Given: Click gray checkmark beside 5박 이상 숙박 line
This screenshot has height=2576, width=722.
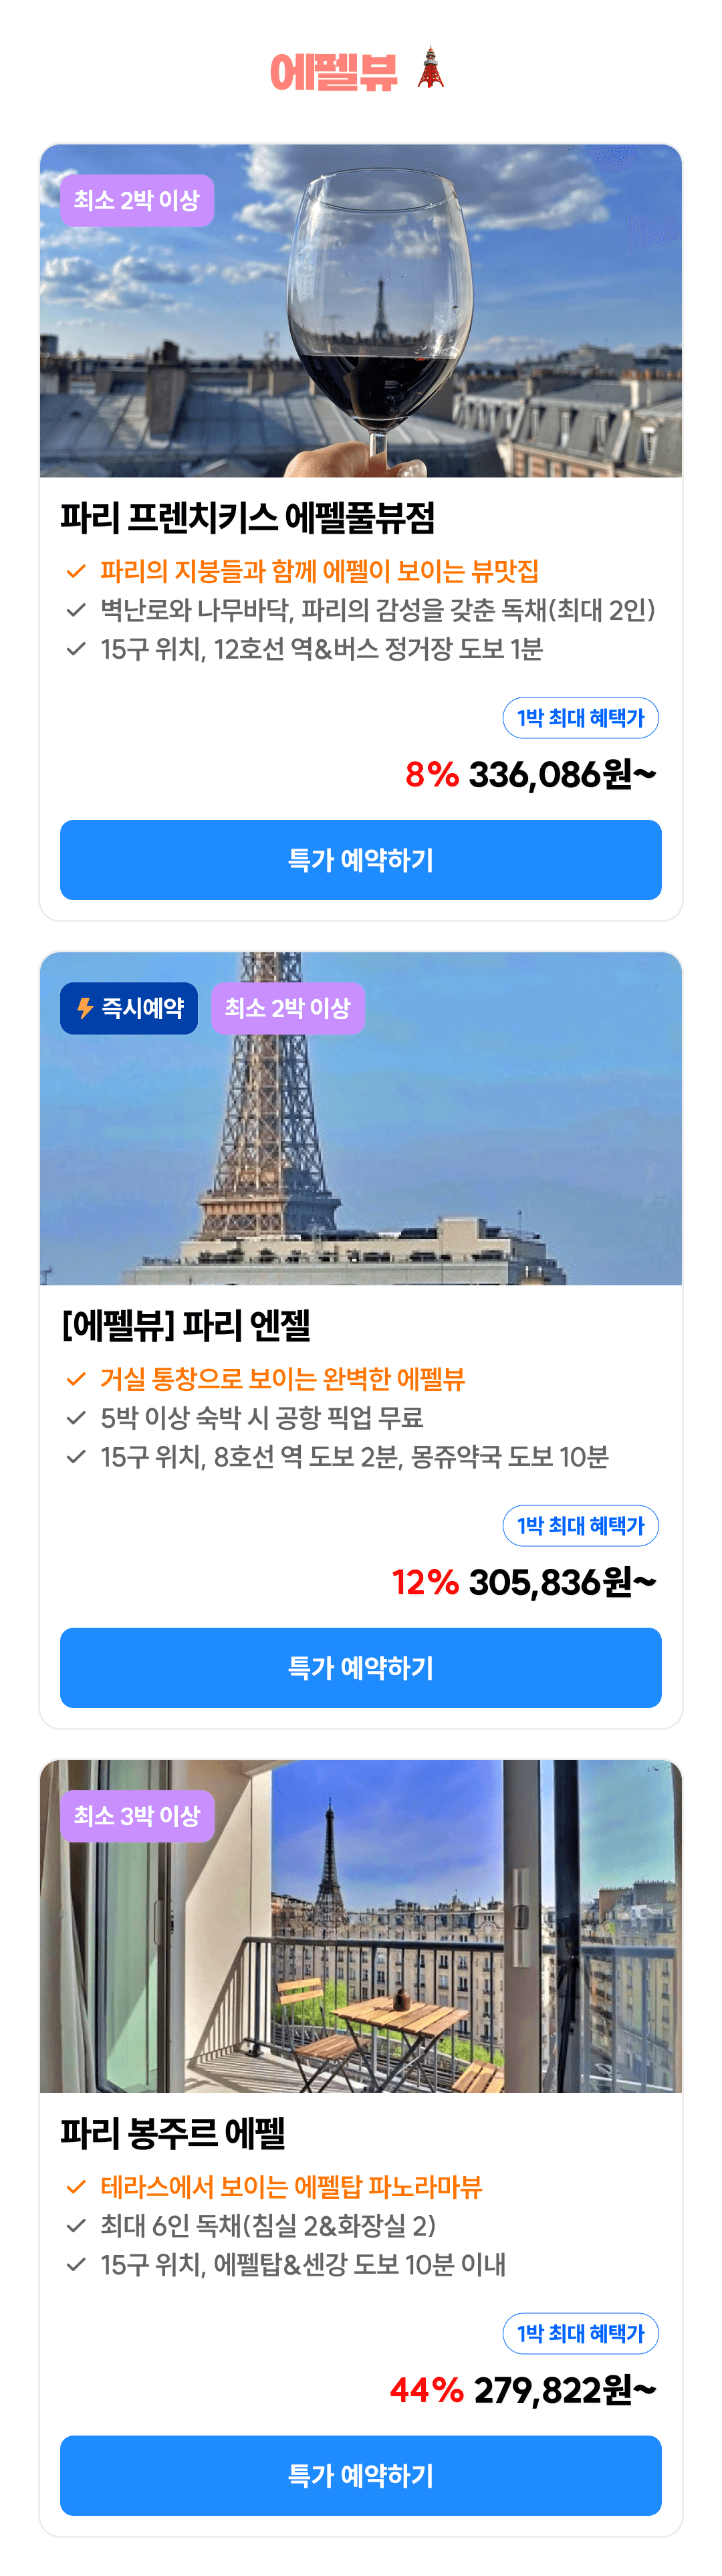Looking at the screenshot, I should click(x=76, y=1418).
